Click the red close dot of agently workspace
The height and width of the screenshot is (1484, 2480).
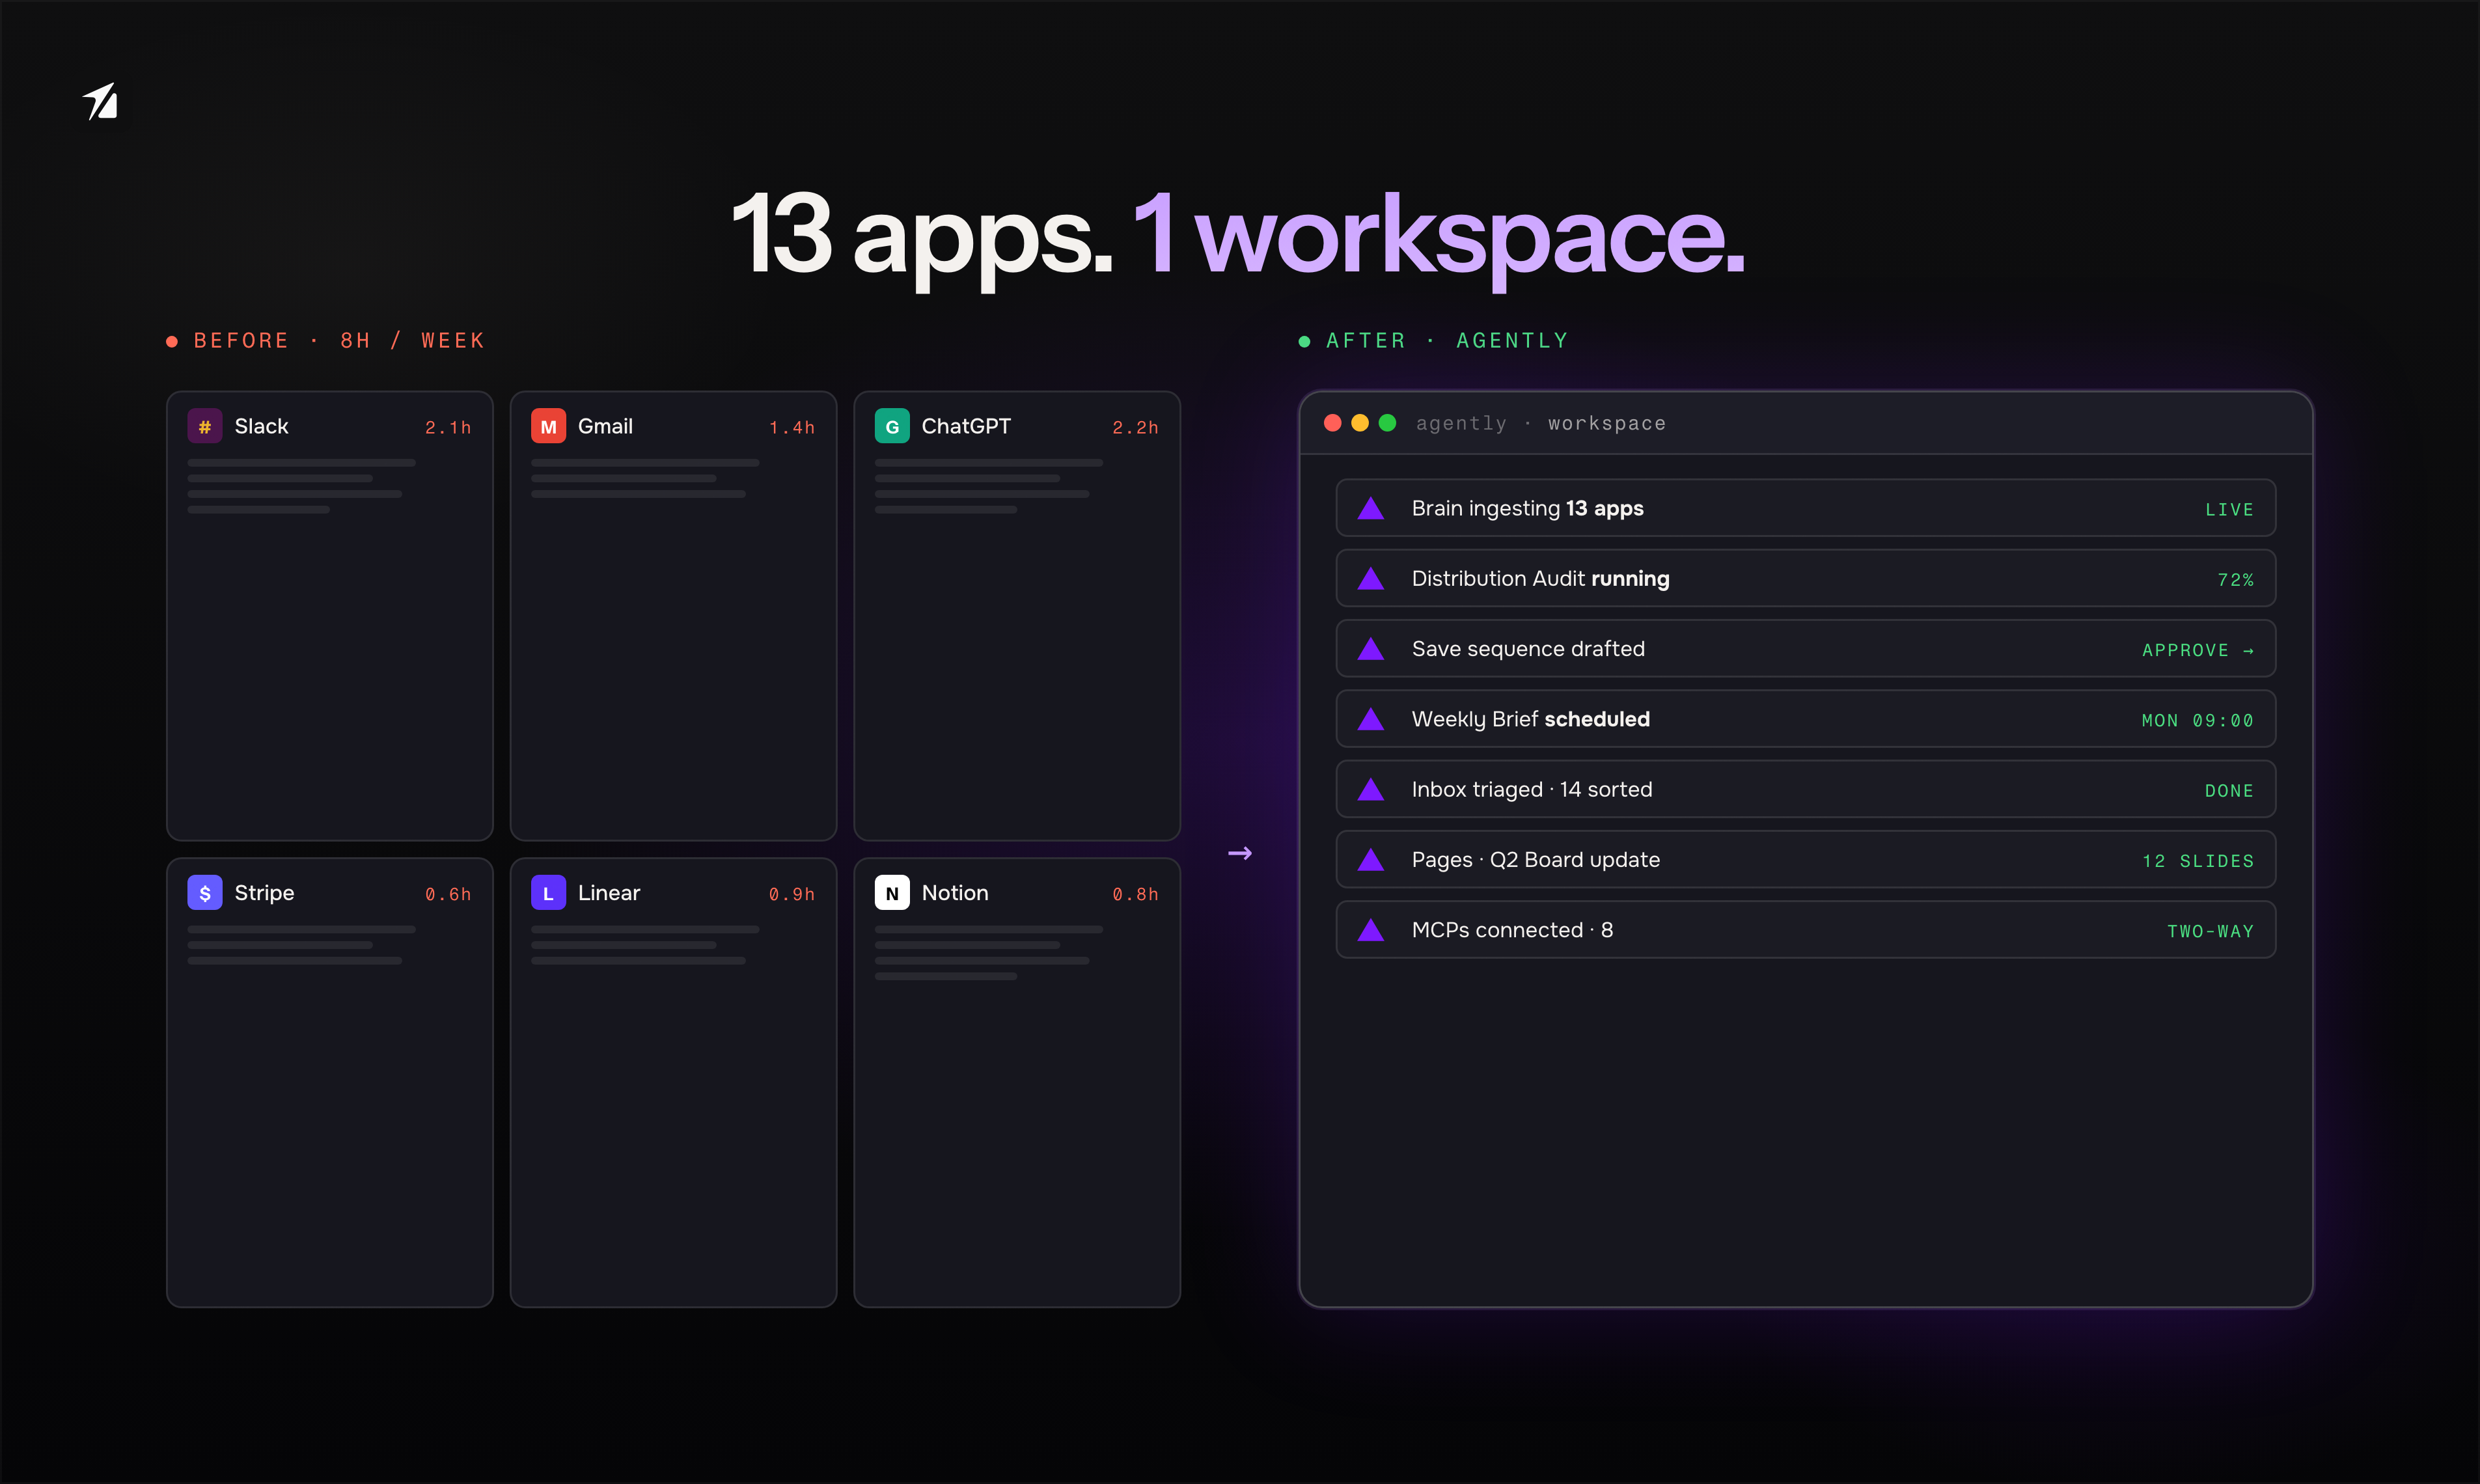[x=1332, y=423]
